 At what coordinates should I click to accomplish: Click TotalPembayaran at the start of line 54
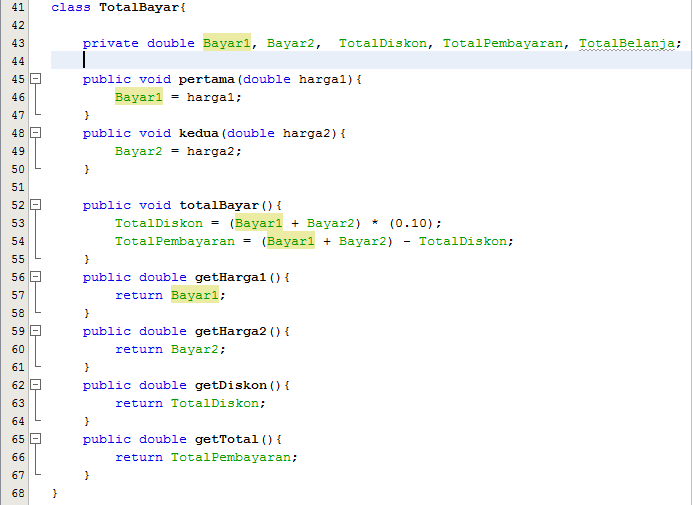[x=175, y=241]
